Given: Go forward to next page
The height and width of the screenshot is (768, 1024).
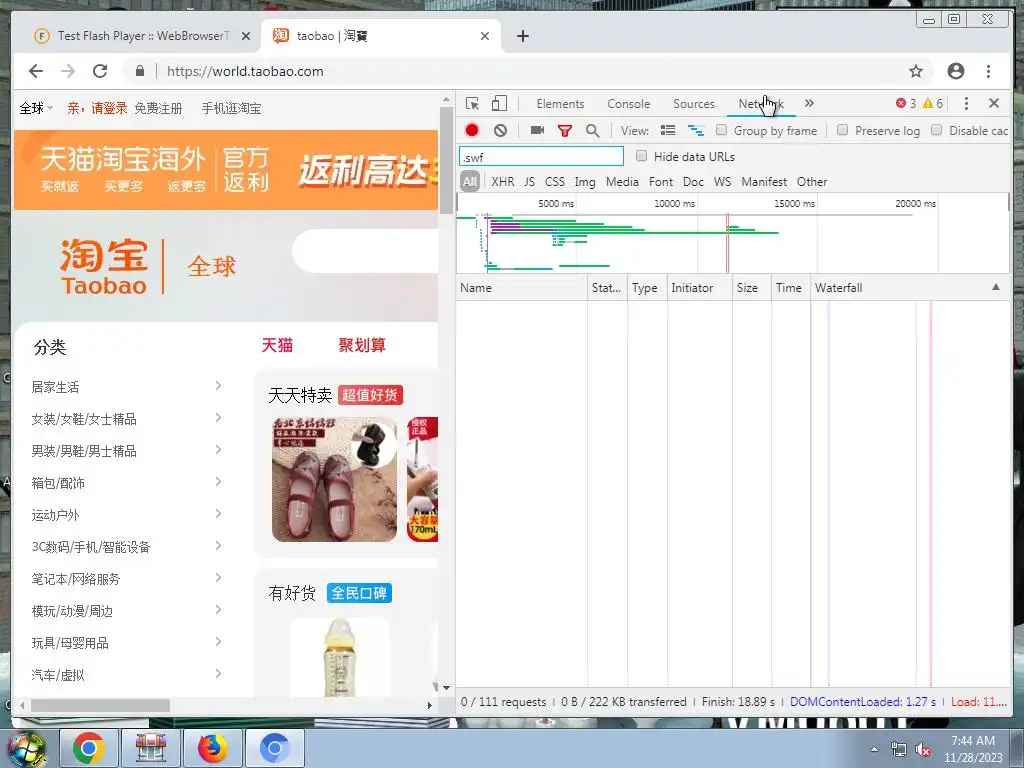Looking at the screenshot, I should pyautogui.click(x=68, y=71).
